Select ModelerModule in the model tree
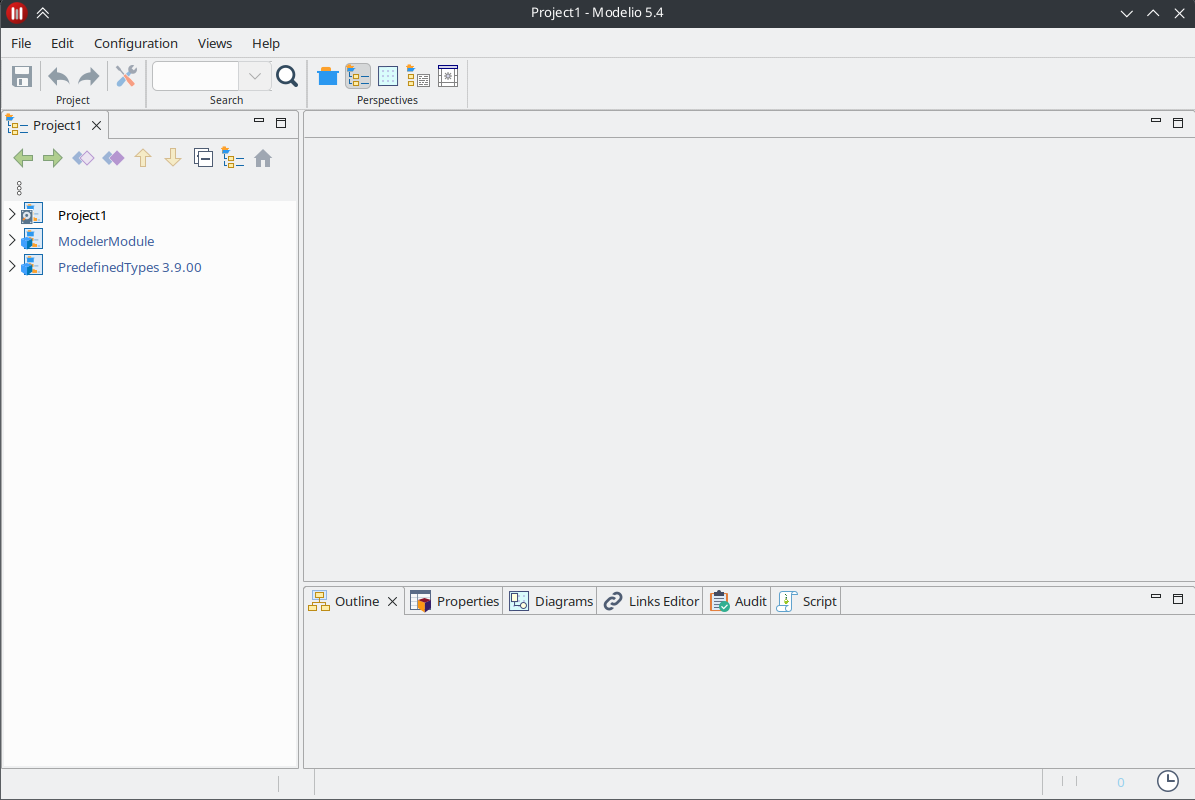1195x800 pixels. (x=106, y=242)
